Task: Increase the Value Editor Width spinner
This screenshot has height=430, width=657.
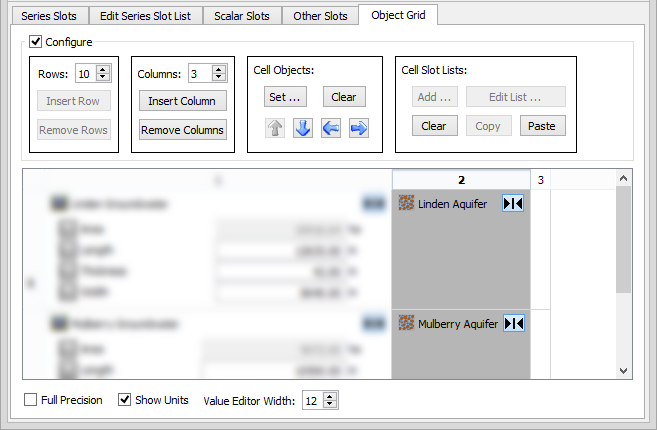Action: (x=331, y=396)
